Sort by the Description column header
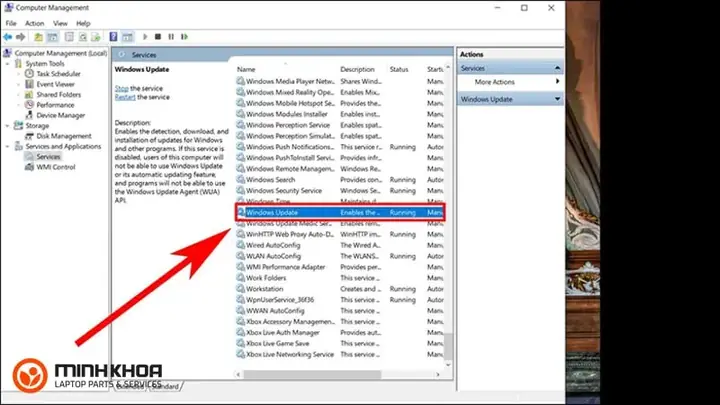Image resolution: width=720 pixels, height=405 pixels. [x=357, y=69]
